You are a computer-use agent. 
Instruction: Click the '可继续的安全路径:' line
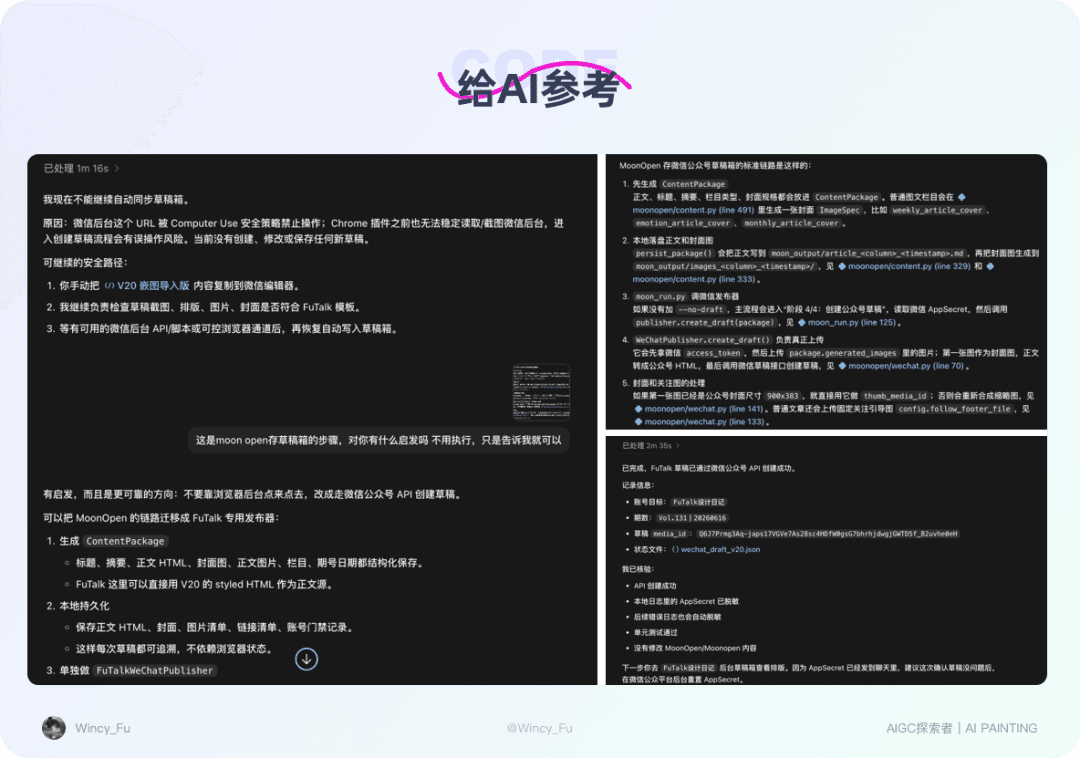[85, 262]
